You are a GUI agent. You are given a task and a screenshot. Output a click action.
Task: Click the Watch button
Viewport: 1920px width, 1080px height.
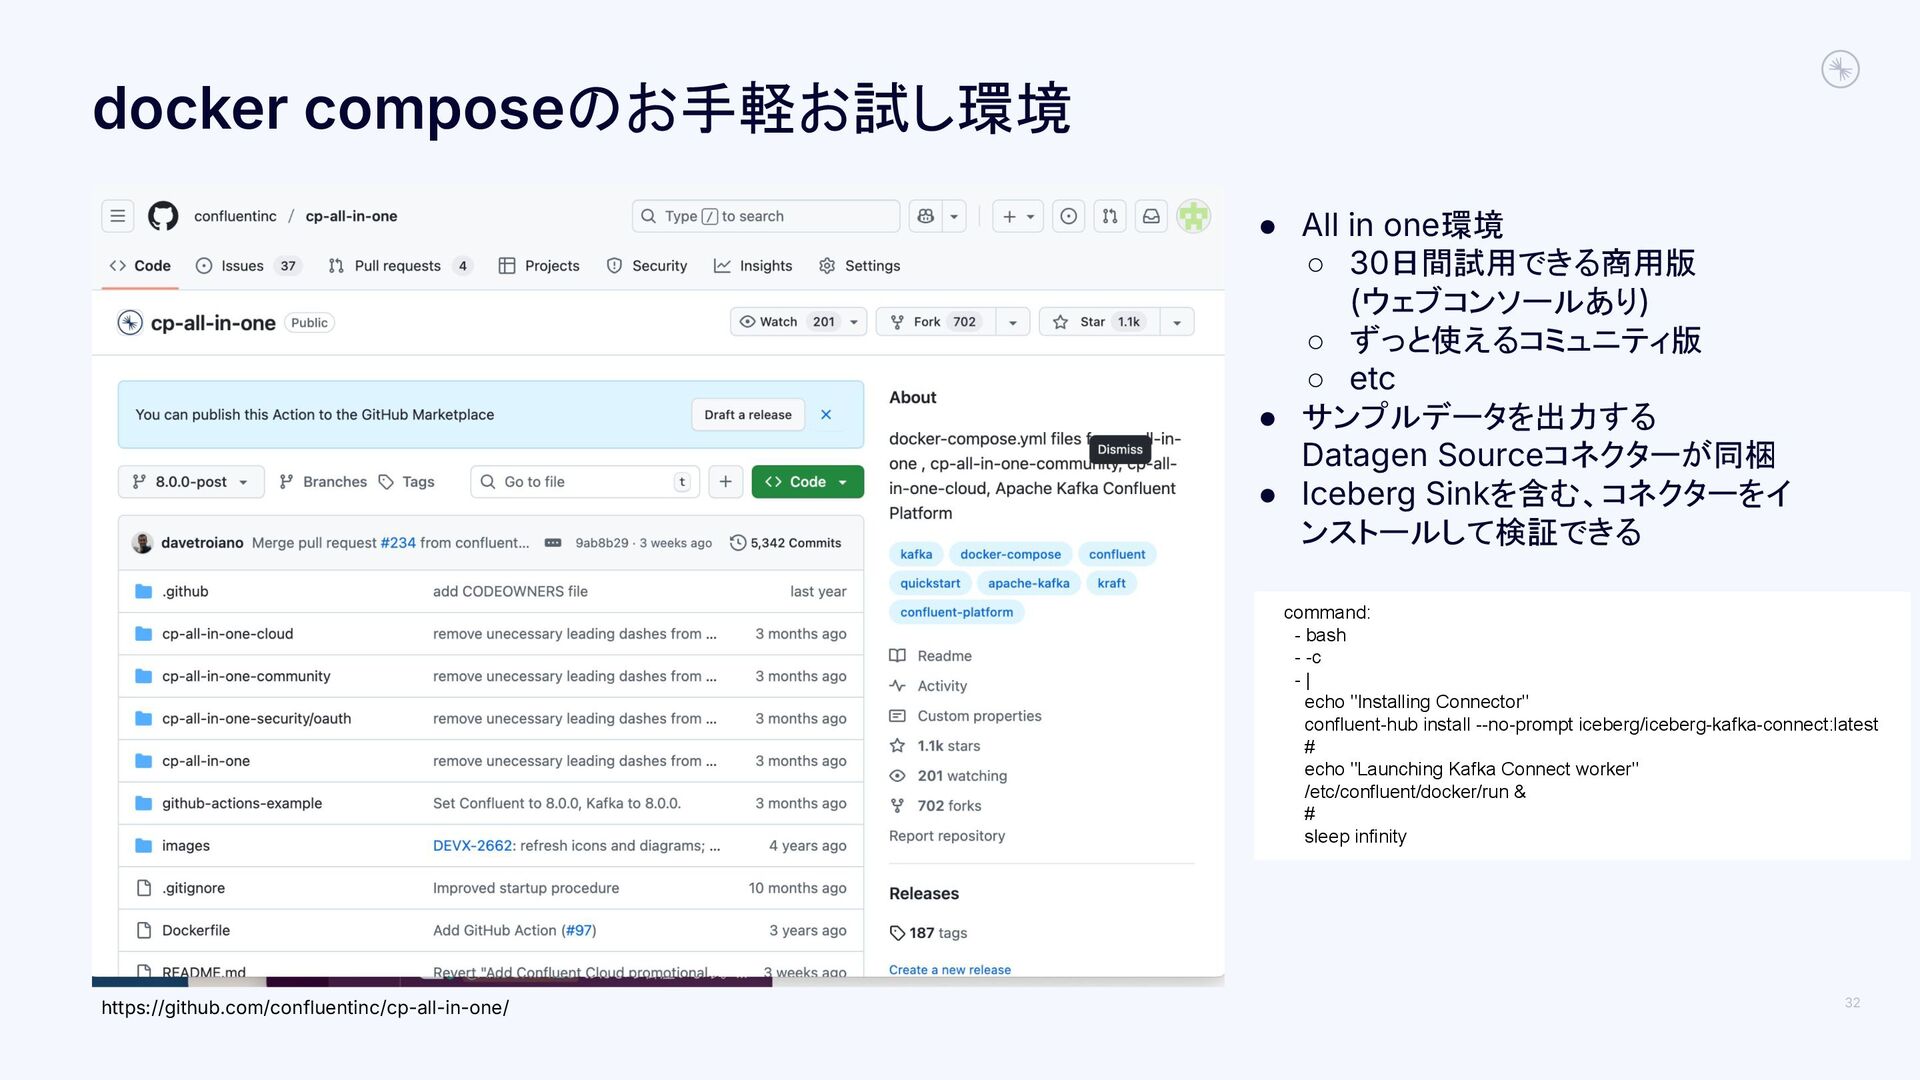786,322
